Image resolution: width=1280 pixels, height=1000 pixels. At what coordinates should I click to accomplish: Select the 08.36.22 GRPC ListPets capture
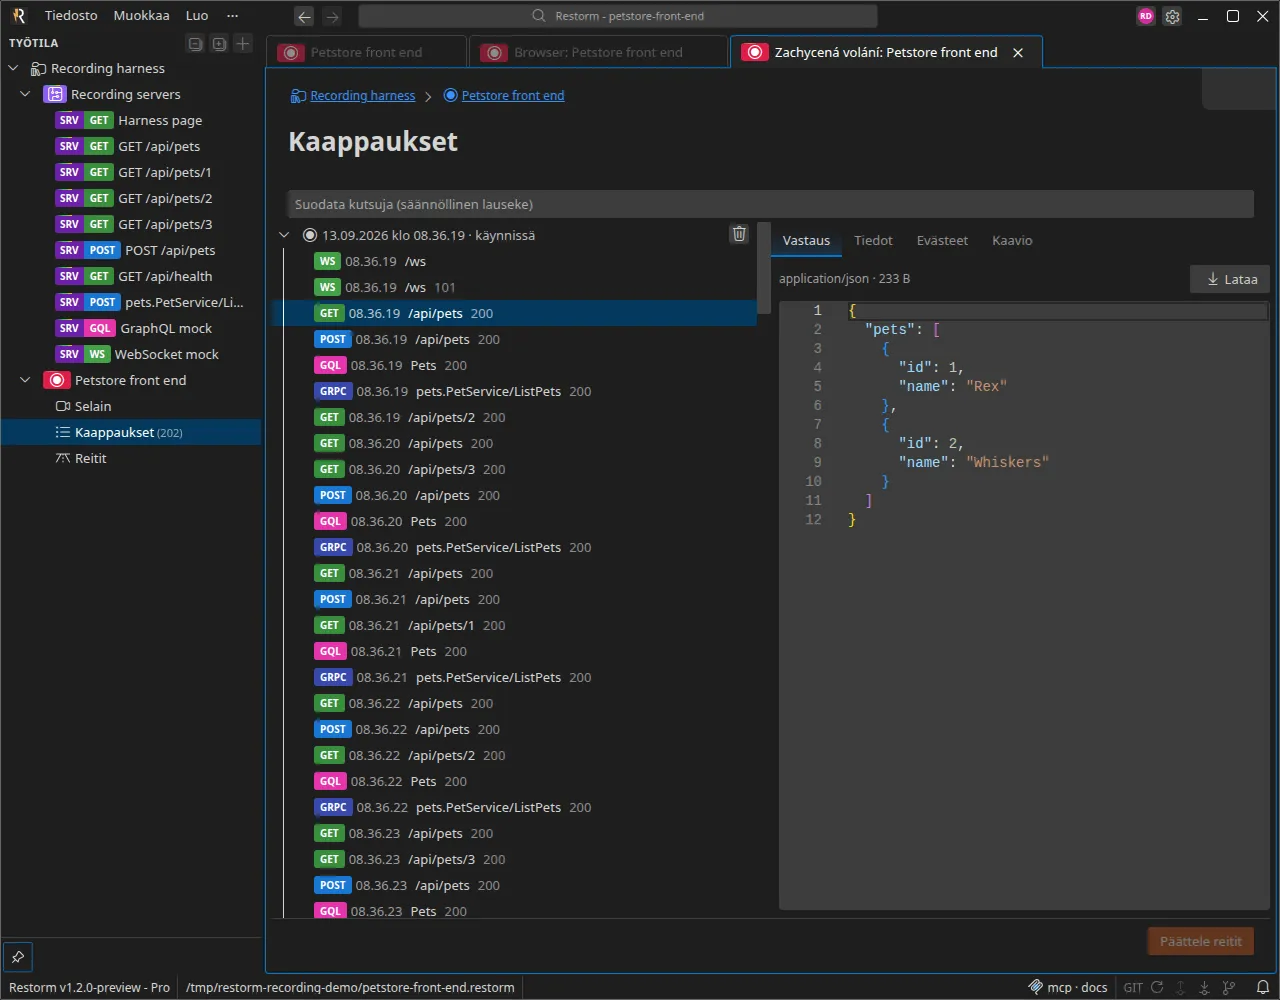(514, 807)
